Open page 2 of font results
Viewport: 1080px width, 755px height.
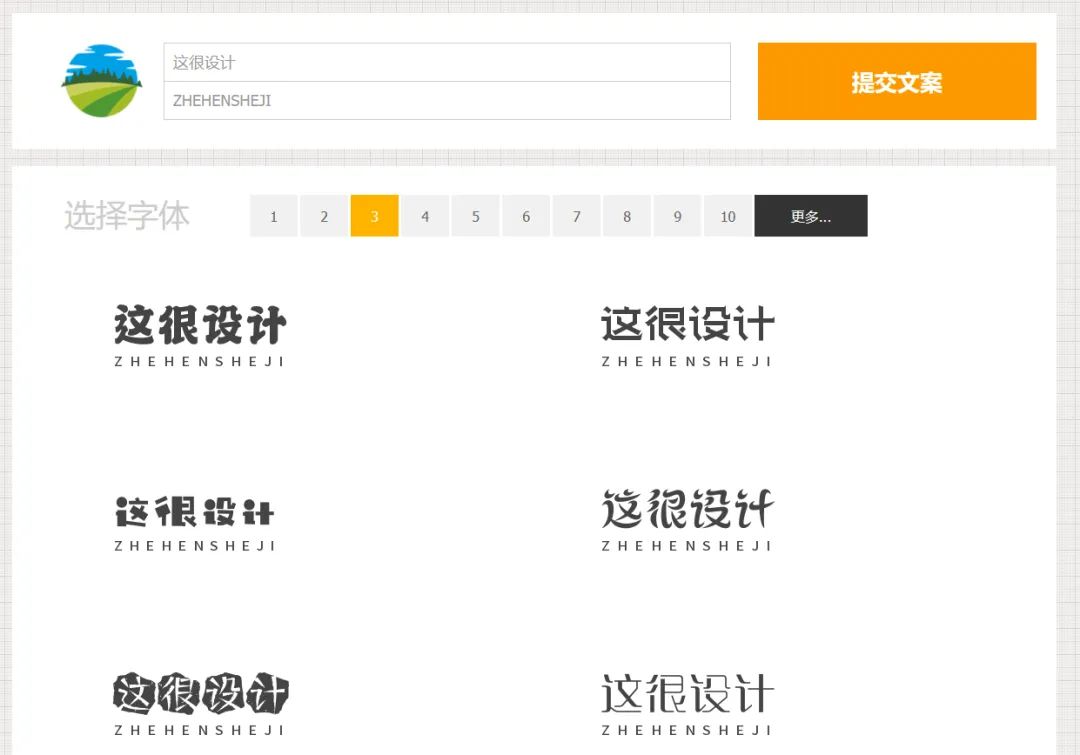click(324, 216)
